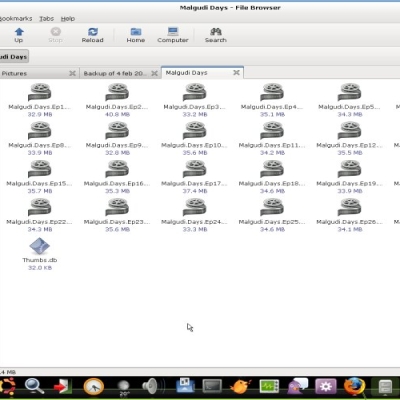Click the 35.7 MB size label
This screenshot has width=400, height=400.
[40, 191]
